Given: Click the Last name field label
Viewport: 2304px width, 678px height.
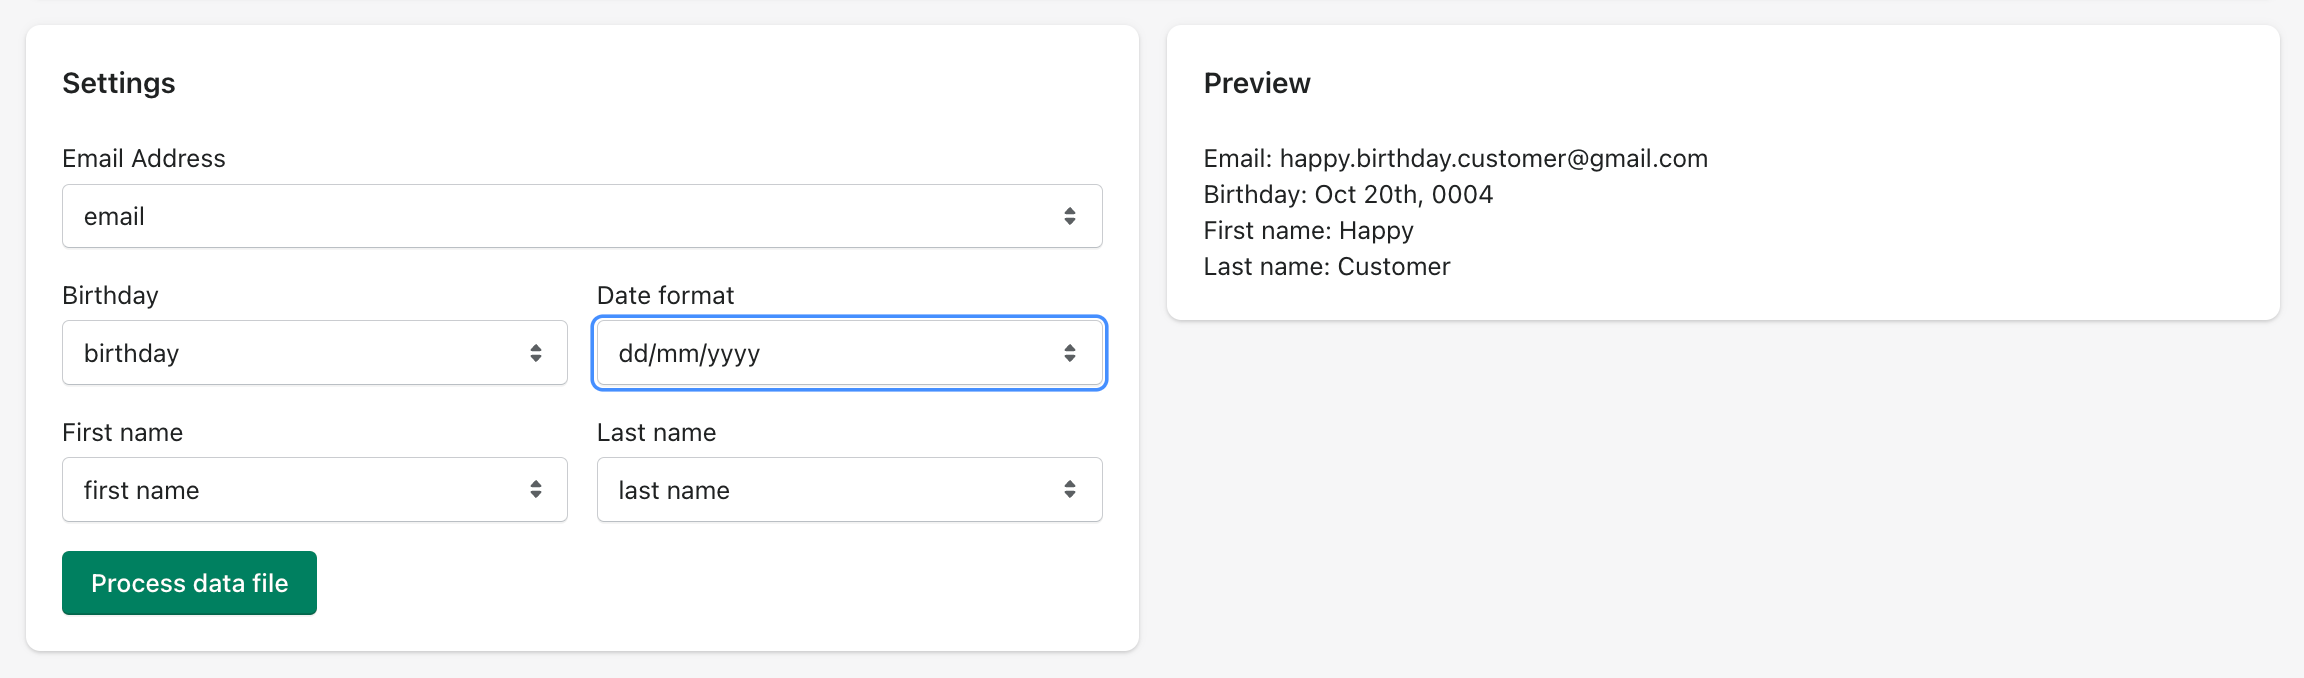Looking at the screenshot, I should pos(656,433).
